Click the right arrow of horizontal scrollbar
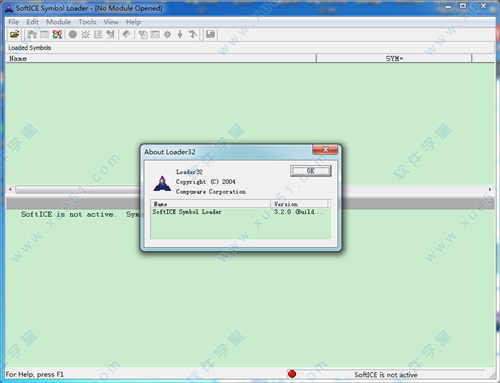Image resolution: width=500 pixels, height=383 pixels. pyautogui.click(x=490, y=189)
